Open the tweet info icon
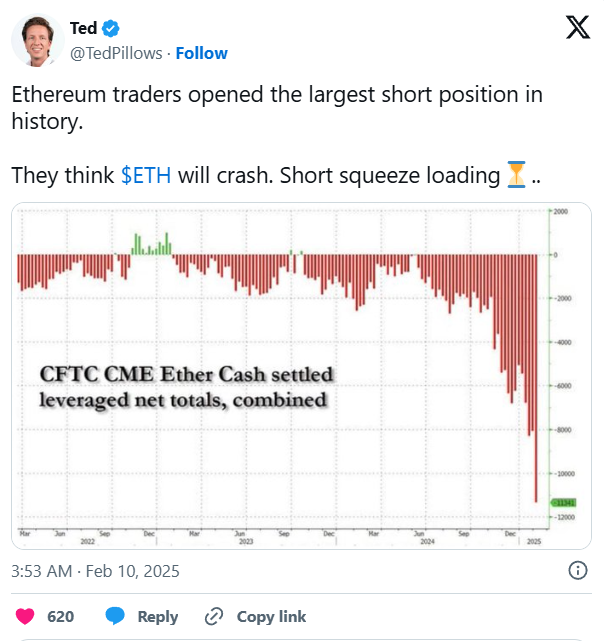The image size is (604, 641). 578,570
